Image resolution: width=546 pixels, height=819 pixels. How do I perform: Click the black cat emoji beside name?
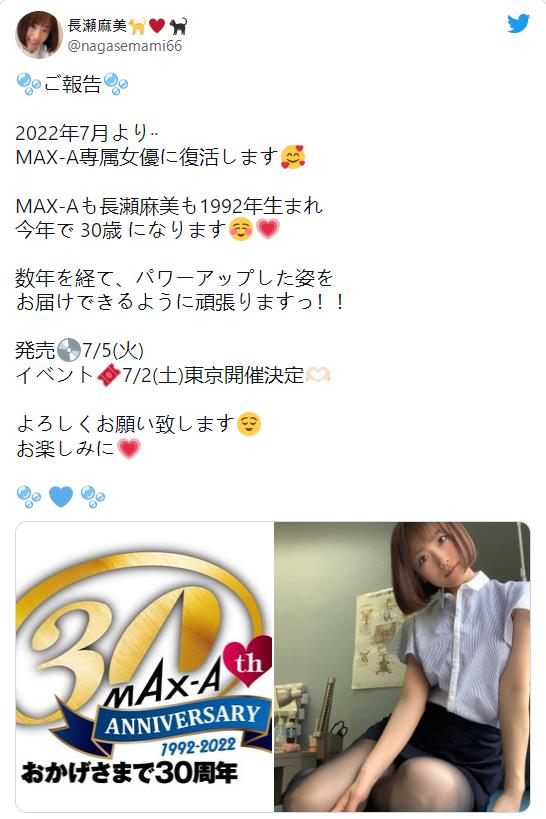tap(178, 26)
